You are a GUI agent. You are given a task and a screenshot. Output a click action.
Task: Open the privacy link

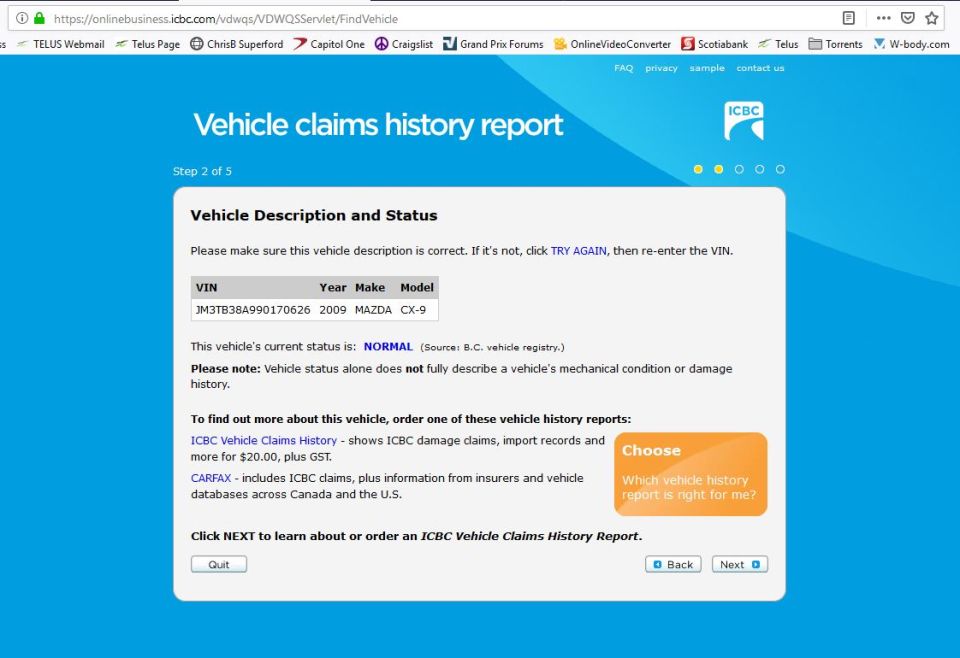tap(661, 68)
